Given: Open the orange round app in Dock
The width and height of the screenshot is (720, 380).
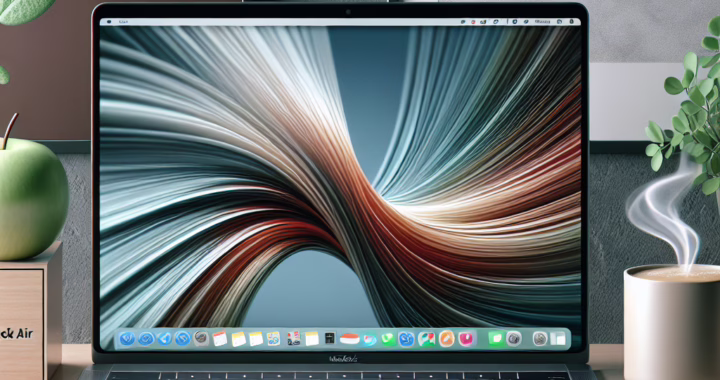Looking at the screenshot, I should (446, 339).
